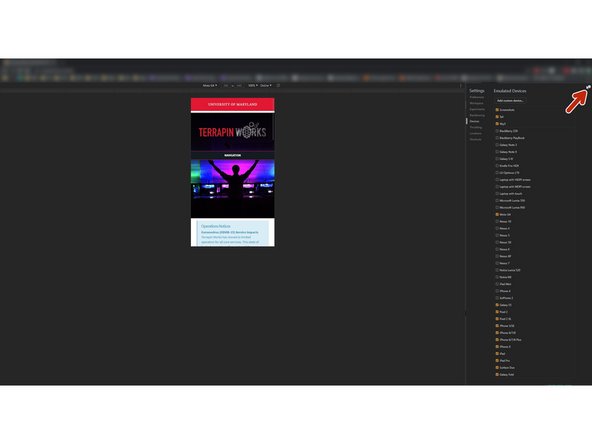The height and width of the screenshot is (444, 592).
Task: Enable the BlackBerry PlayBook device checkbox
Action: [497, 138]
